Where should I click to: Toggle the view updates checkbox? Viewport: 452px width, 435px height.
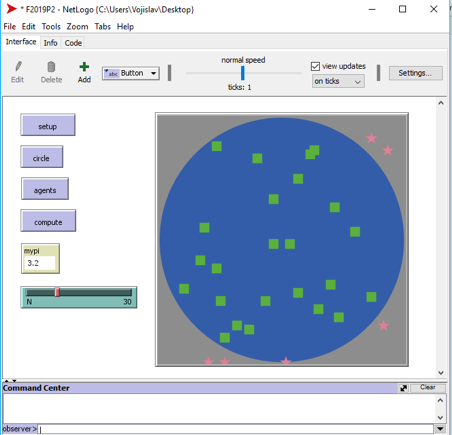coord(315,66)
